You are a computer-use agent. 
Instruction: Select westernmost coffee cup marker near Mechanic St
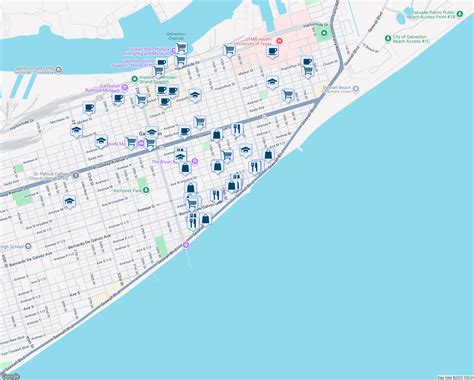pyautogui.click(x=89, y=108)
